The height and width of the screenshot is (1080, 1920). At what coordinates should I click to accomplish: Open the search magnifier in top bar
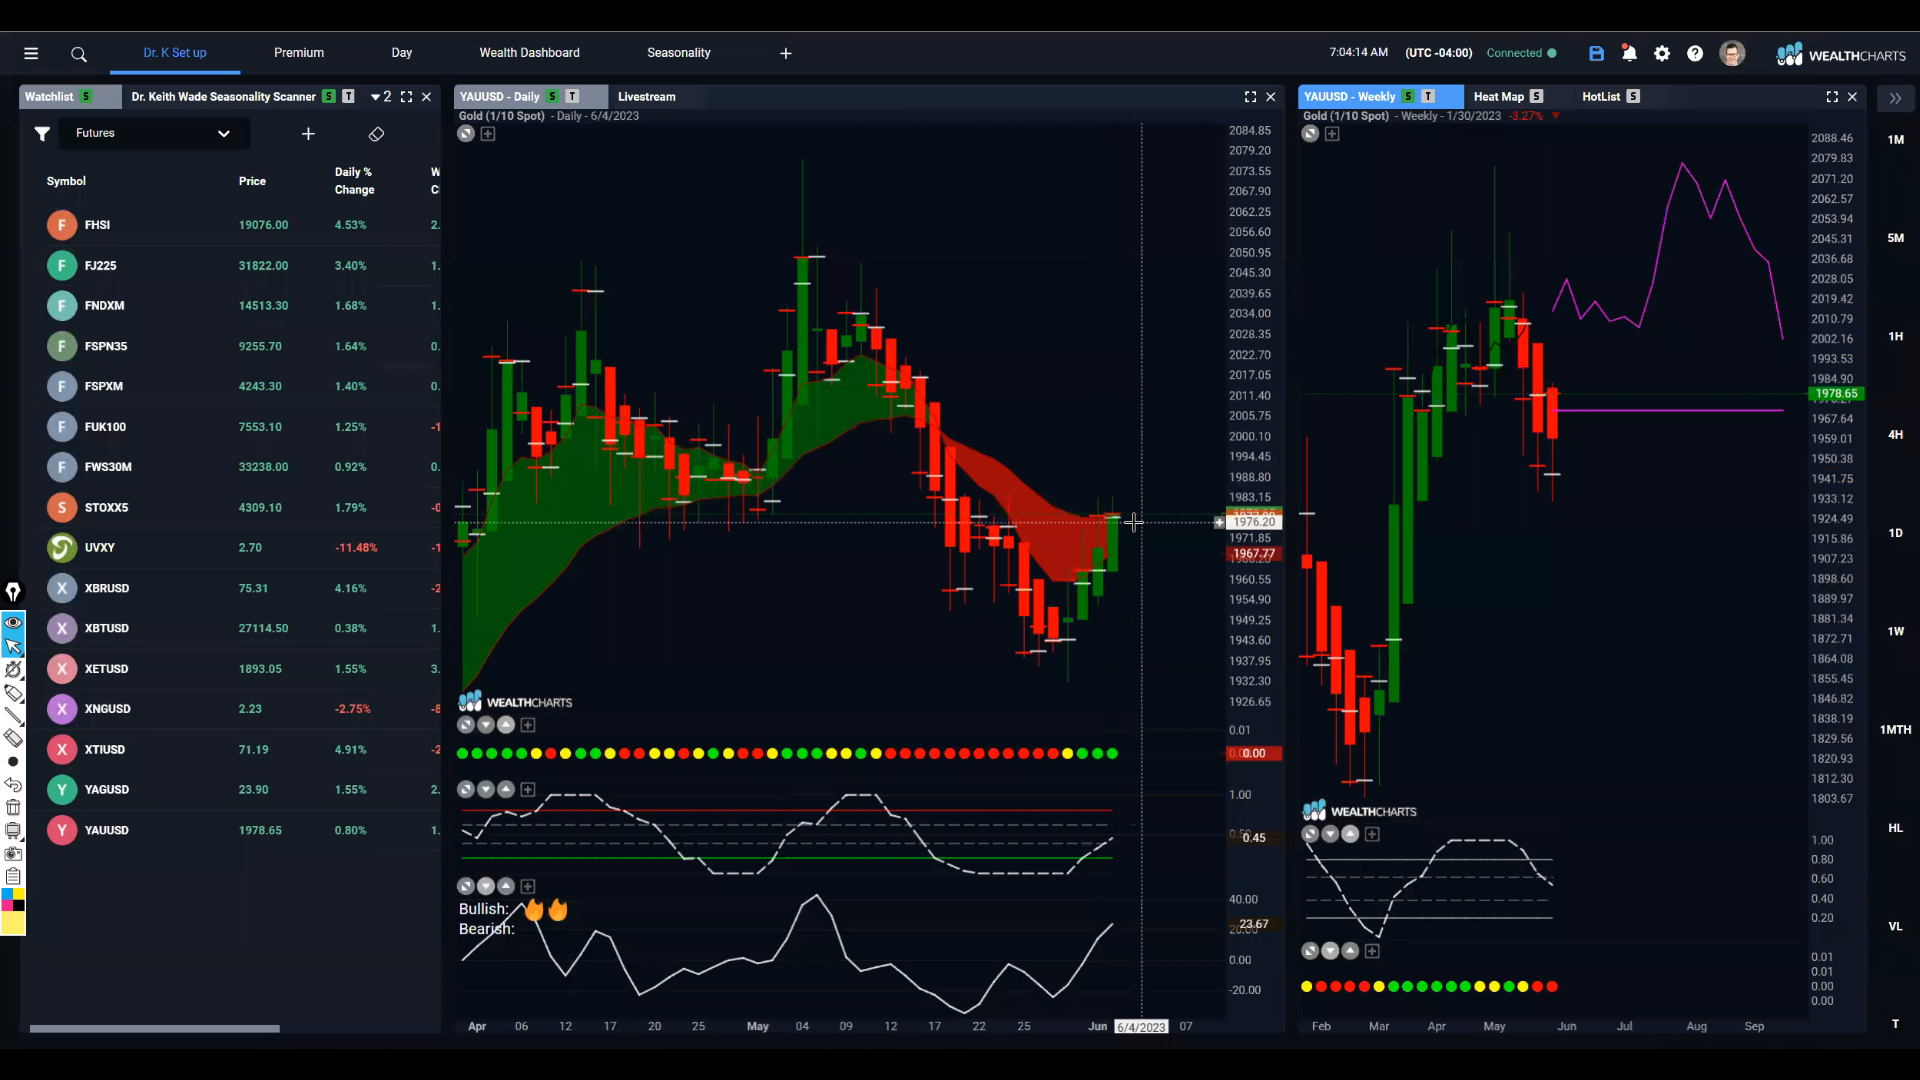pyautogui.click(x=79, y=54)
